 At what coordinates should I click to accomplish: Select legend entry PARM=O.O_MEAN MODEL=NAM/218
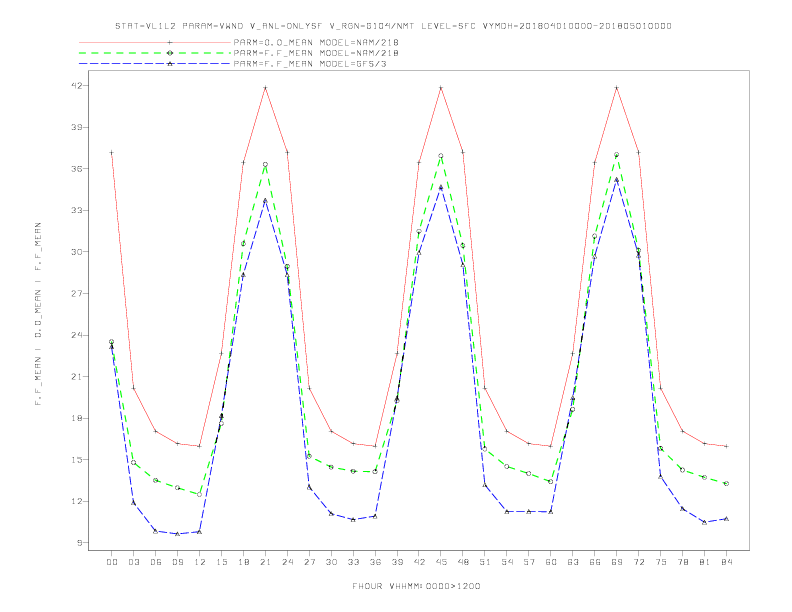click(x=316, y=42)
